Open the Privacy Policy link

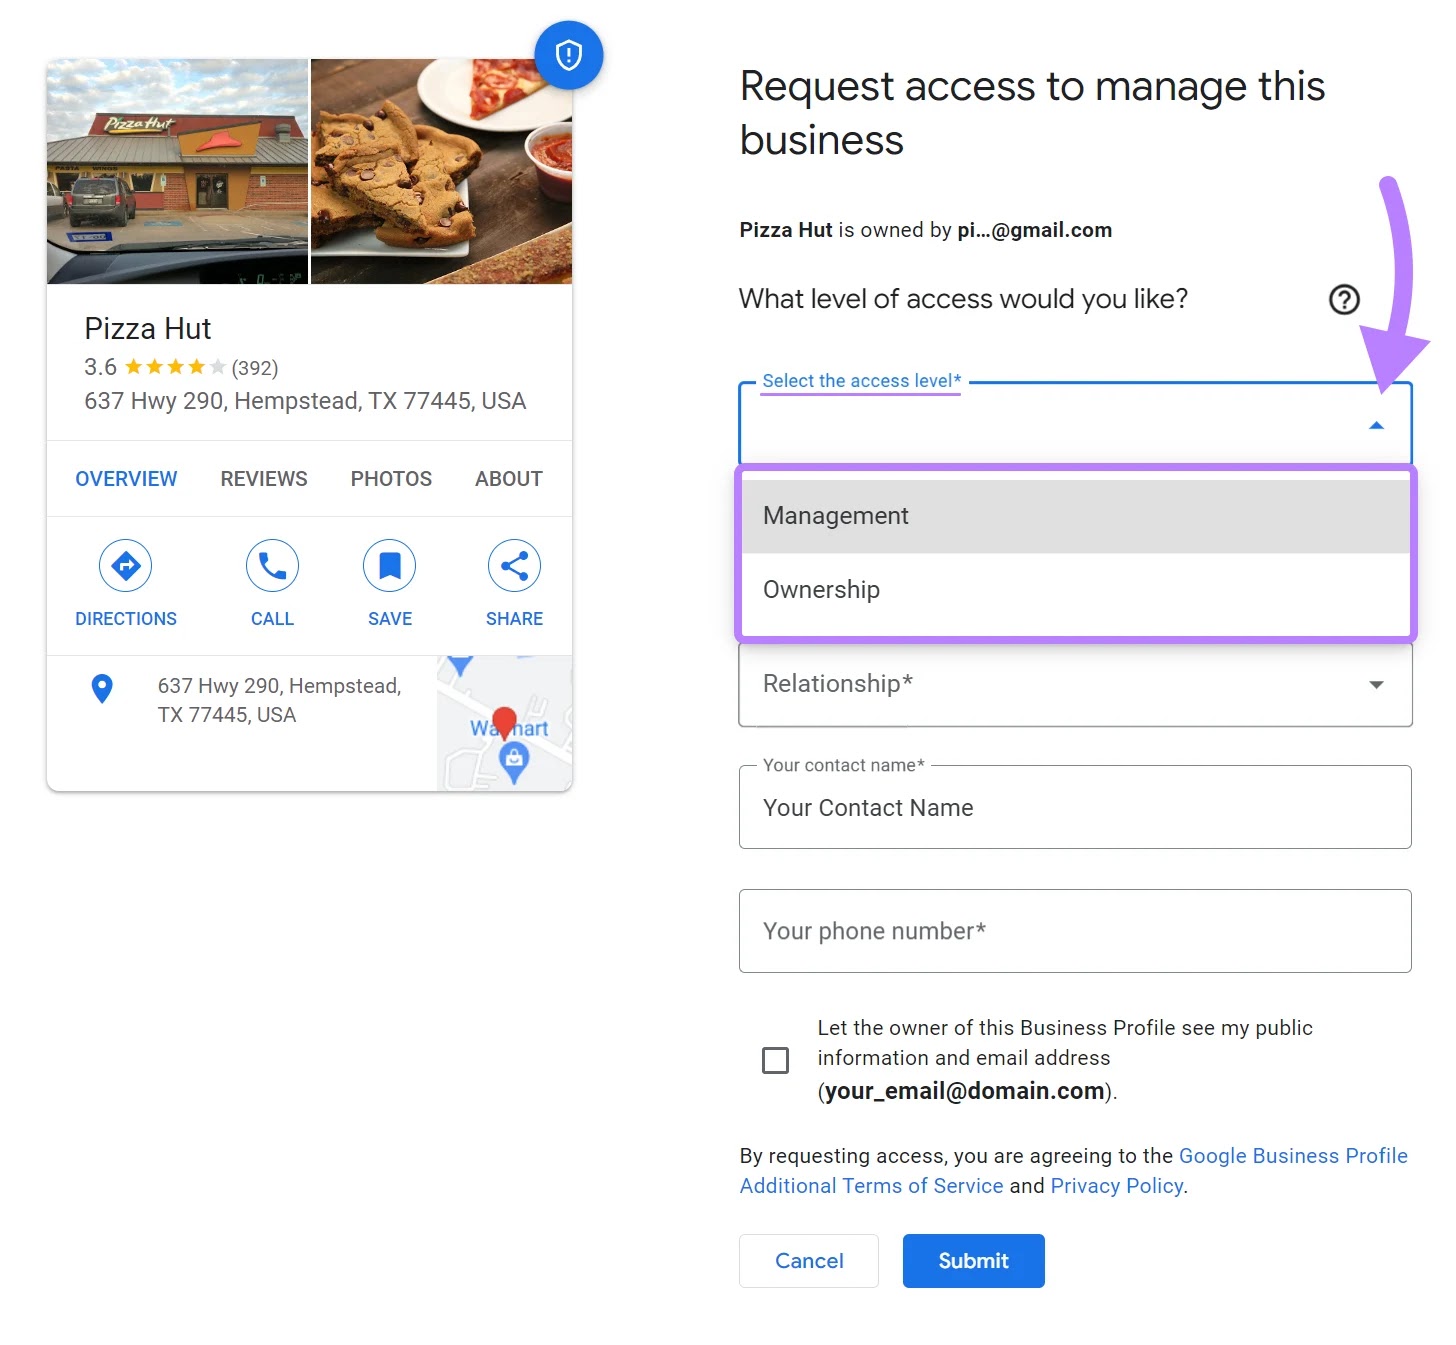pyautogui.click(x=1117, y=1186)
